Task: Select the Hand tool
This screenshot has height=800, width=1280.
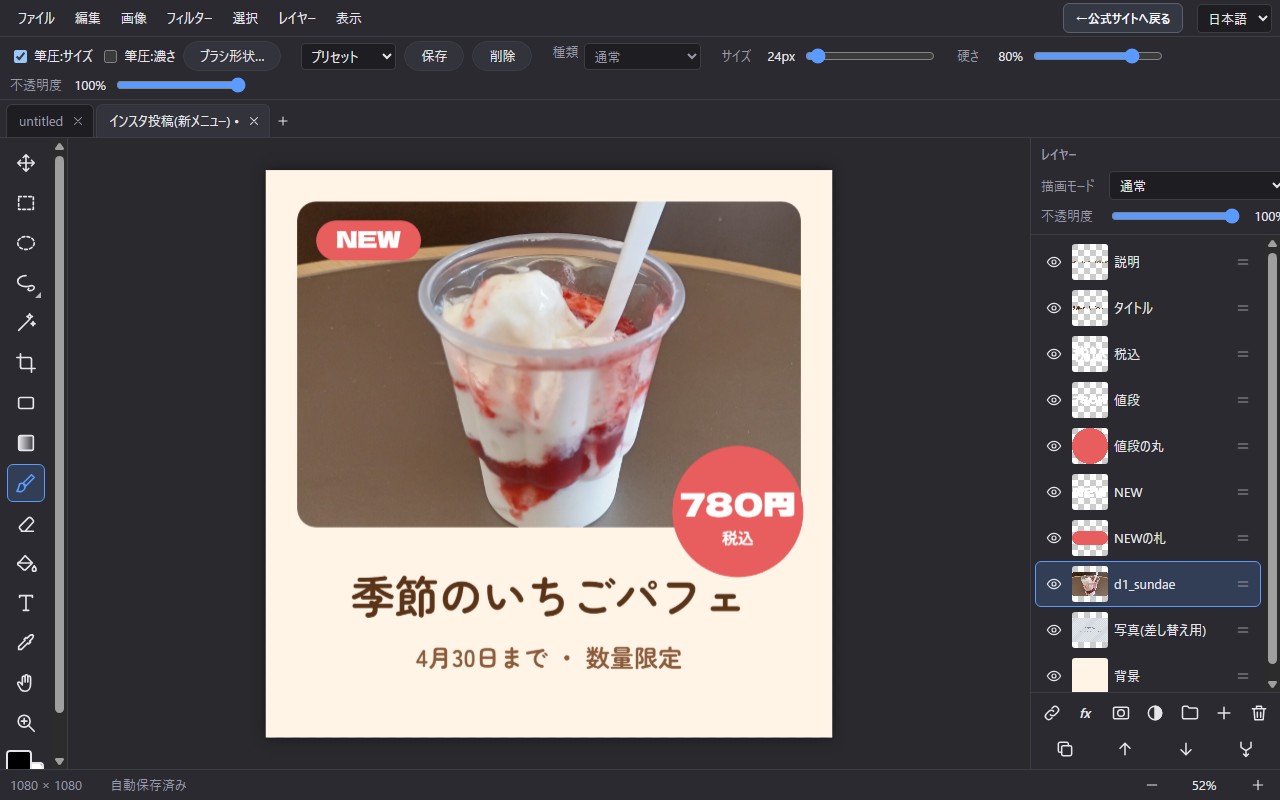Action: pyautogui.click(x=26, y=683)
